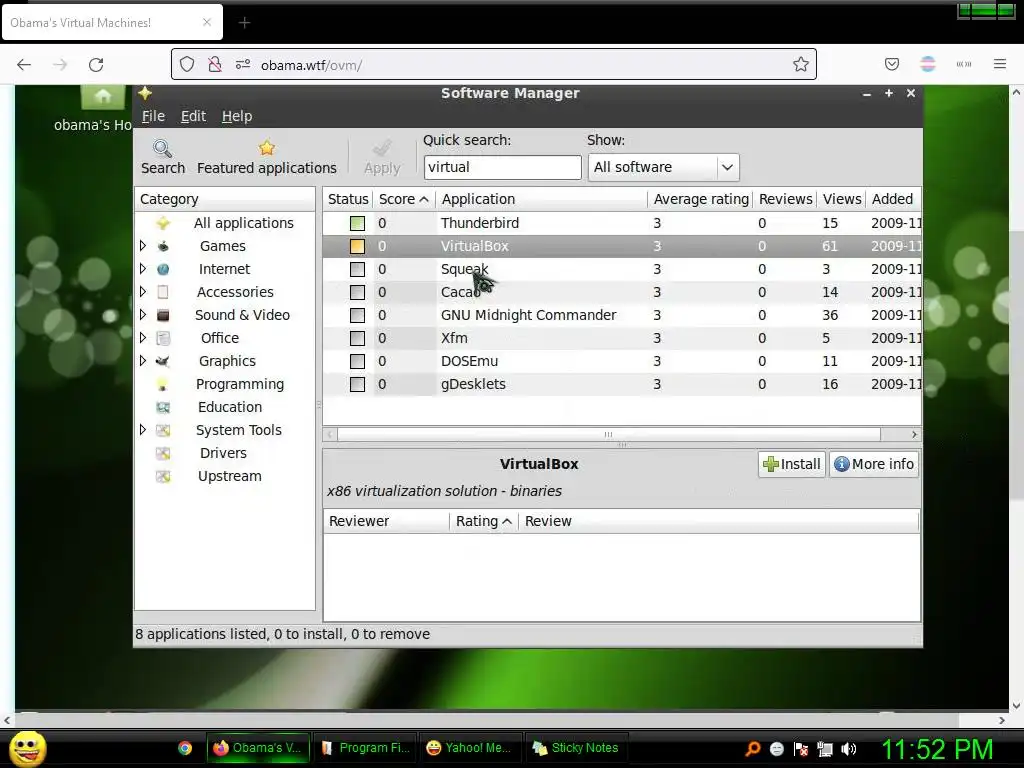
Task: Open the Help menu
Action: (236, 116)
